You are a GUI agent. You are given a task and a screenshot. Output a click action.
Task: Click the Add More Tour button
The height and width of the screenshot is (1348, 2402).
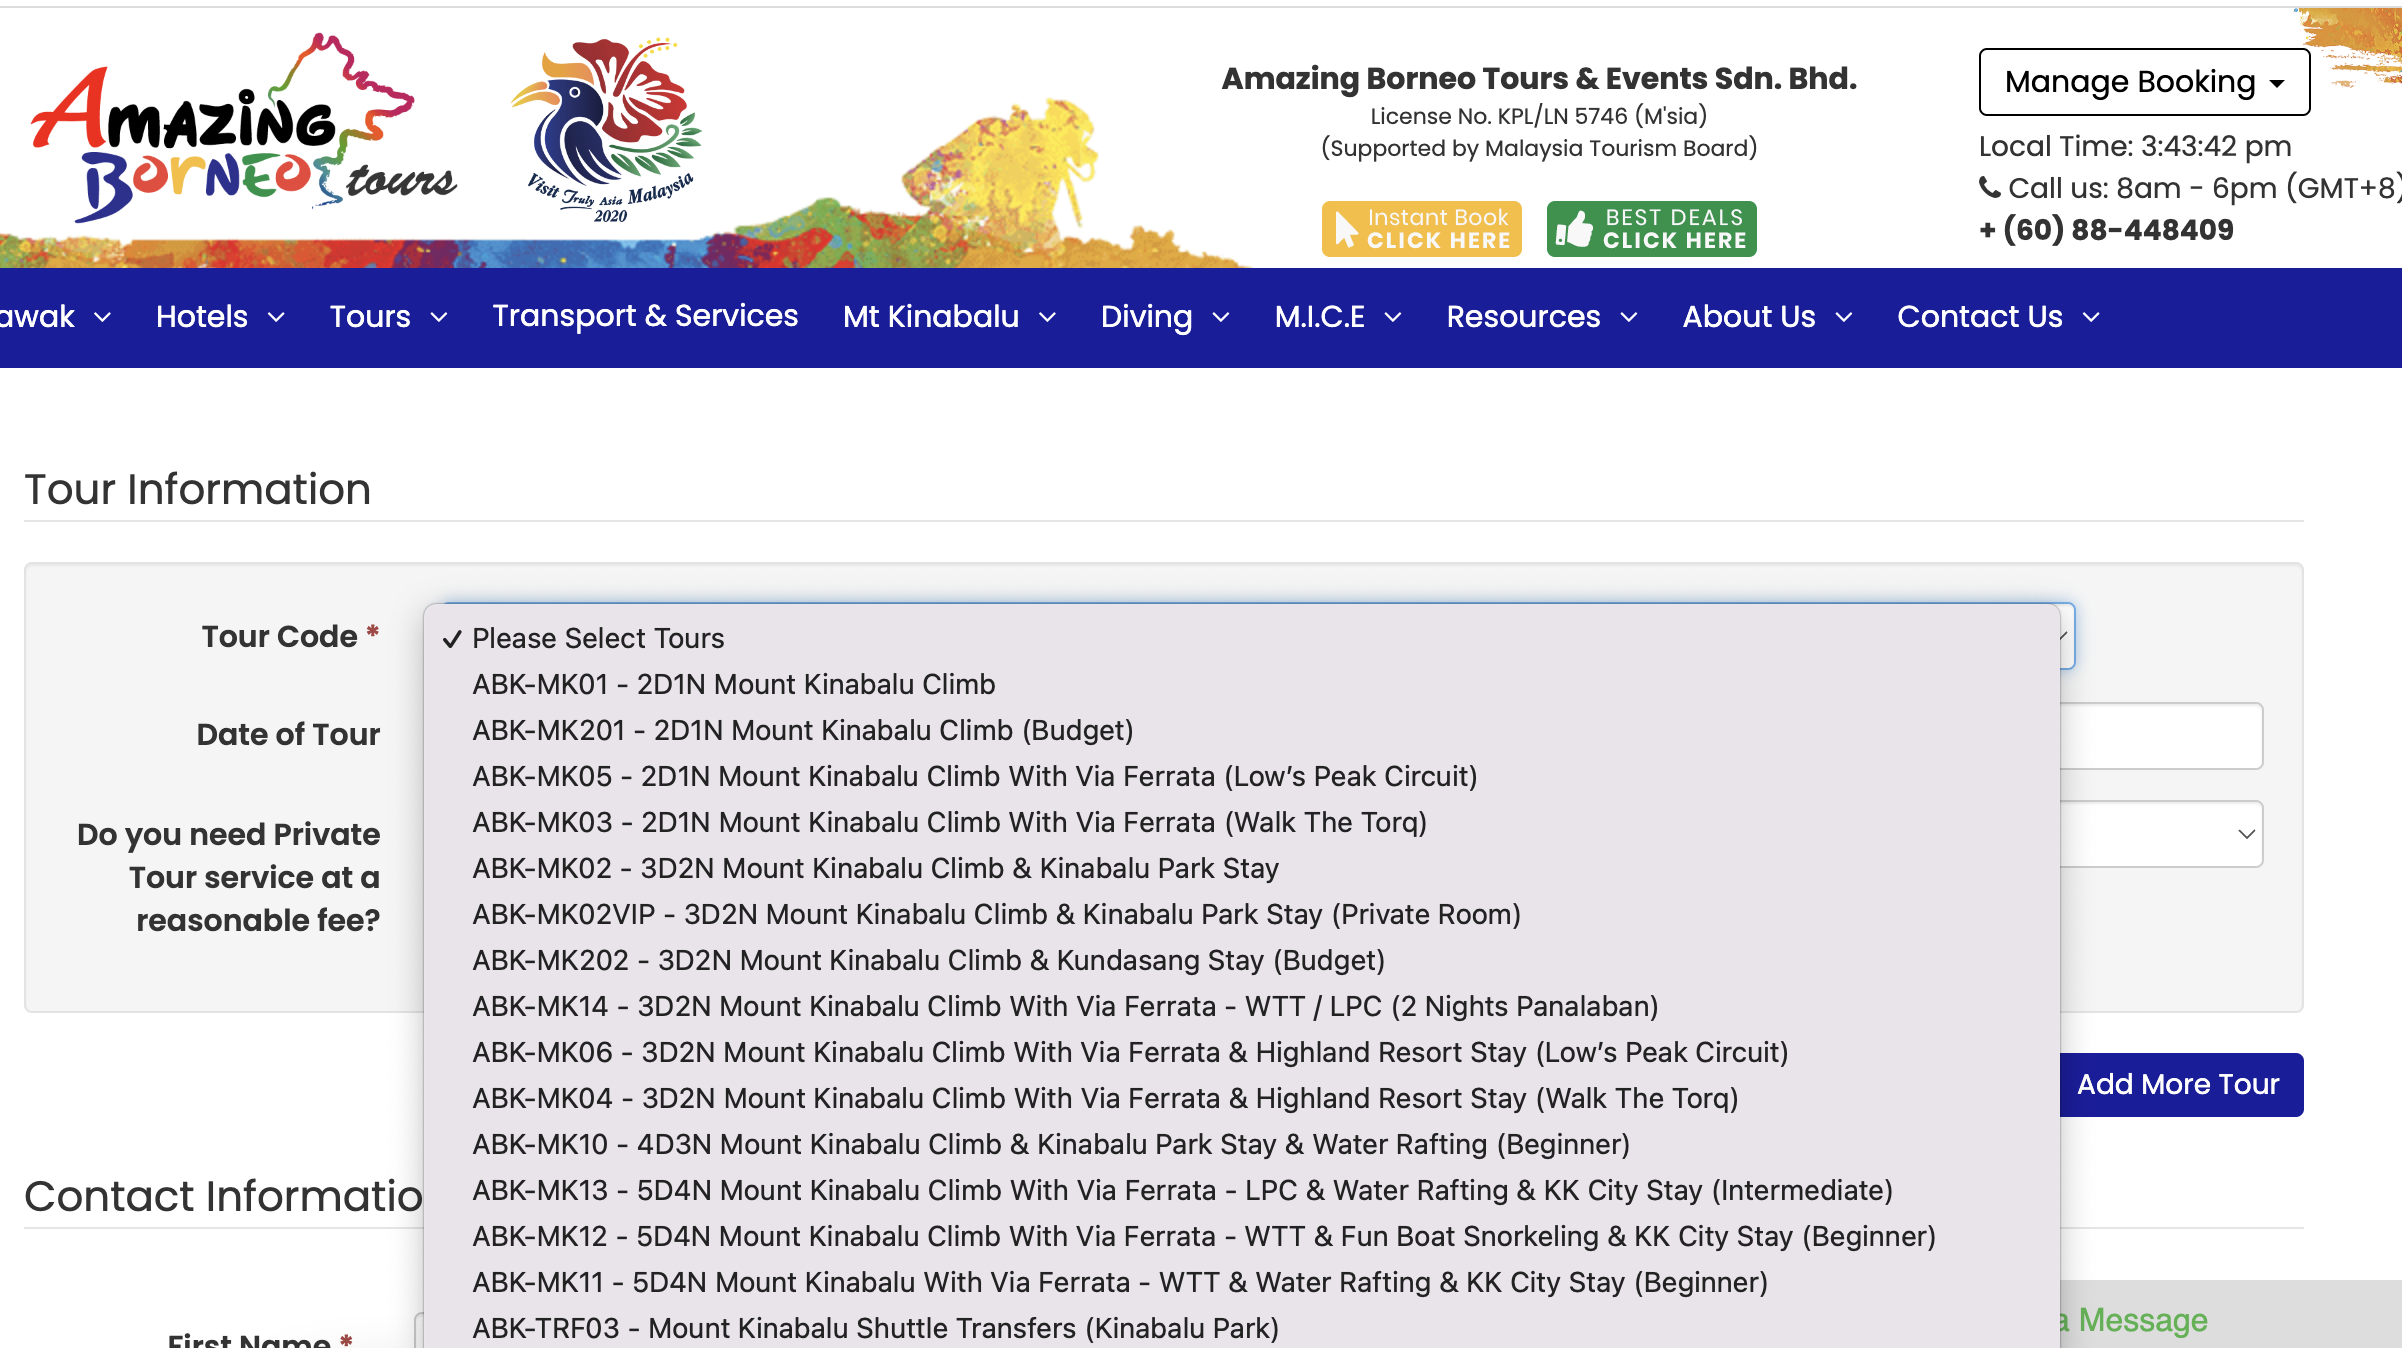[2178, 1085]
